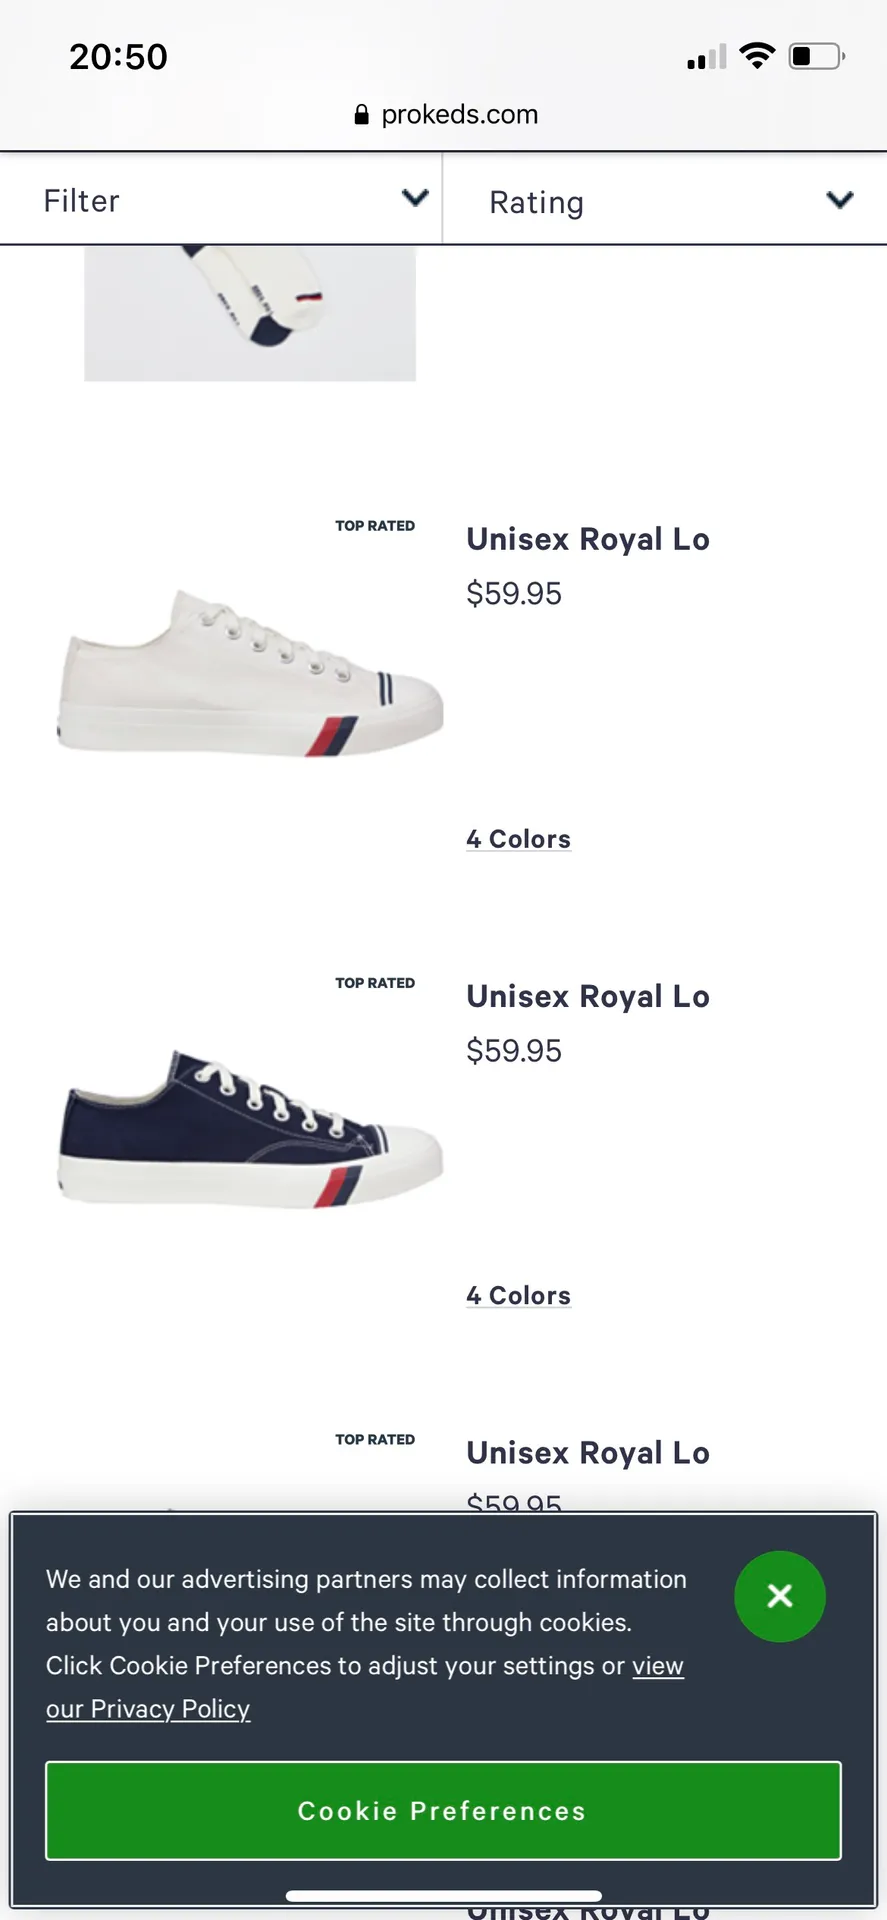Viewport: 887px width, 1920px height.
Task: Select 4 Colors link under white shoe
Action: pos(518,839)
